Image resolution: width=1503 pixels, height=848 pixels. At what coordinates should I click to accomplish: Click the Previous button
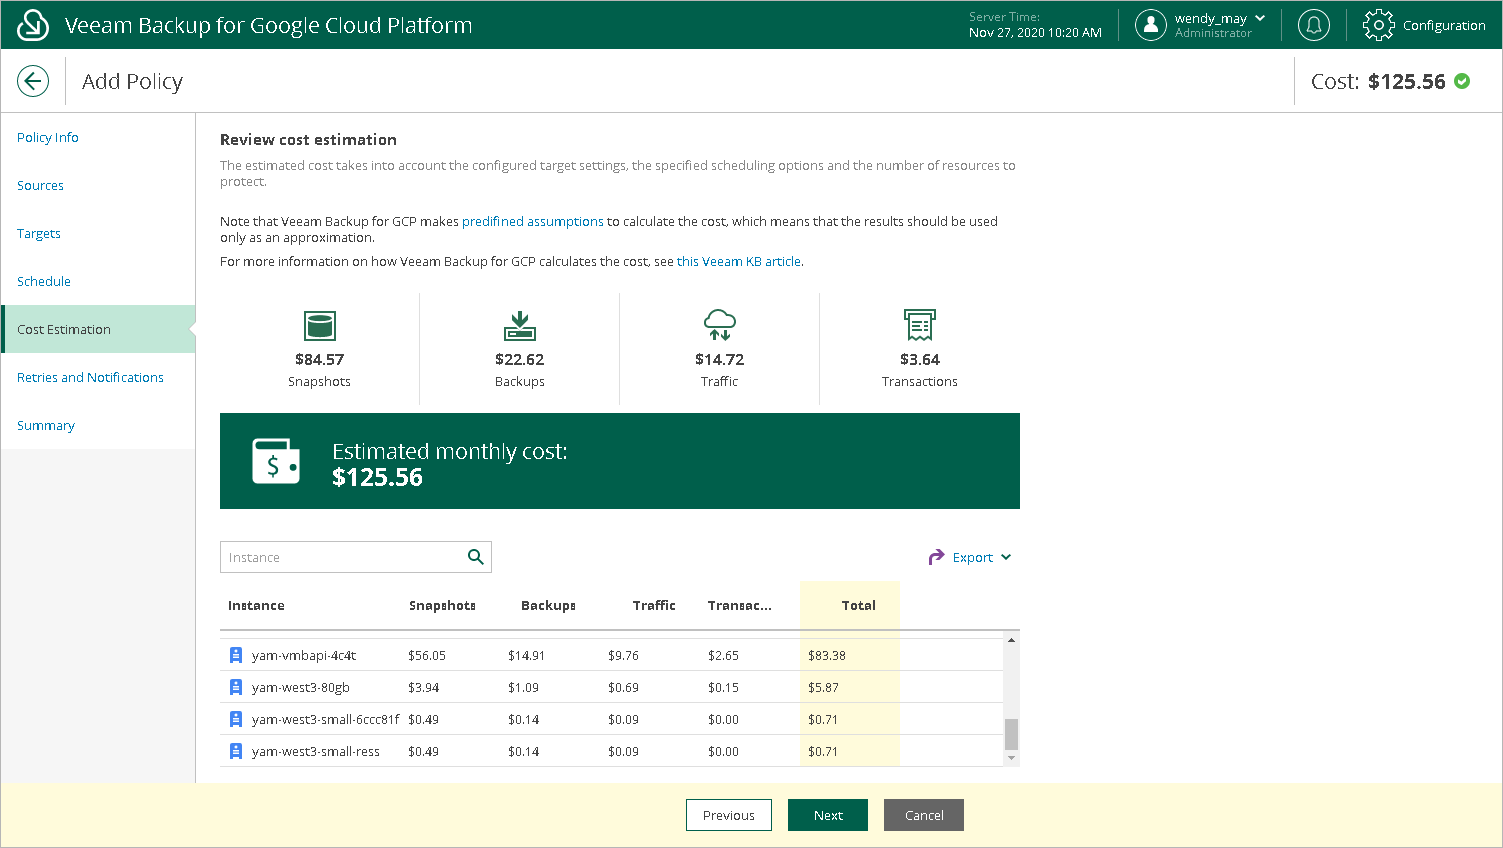[729, 815]
